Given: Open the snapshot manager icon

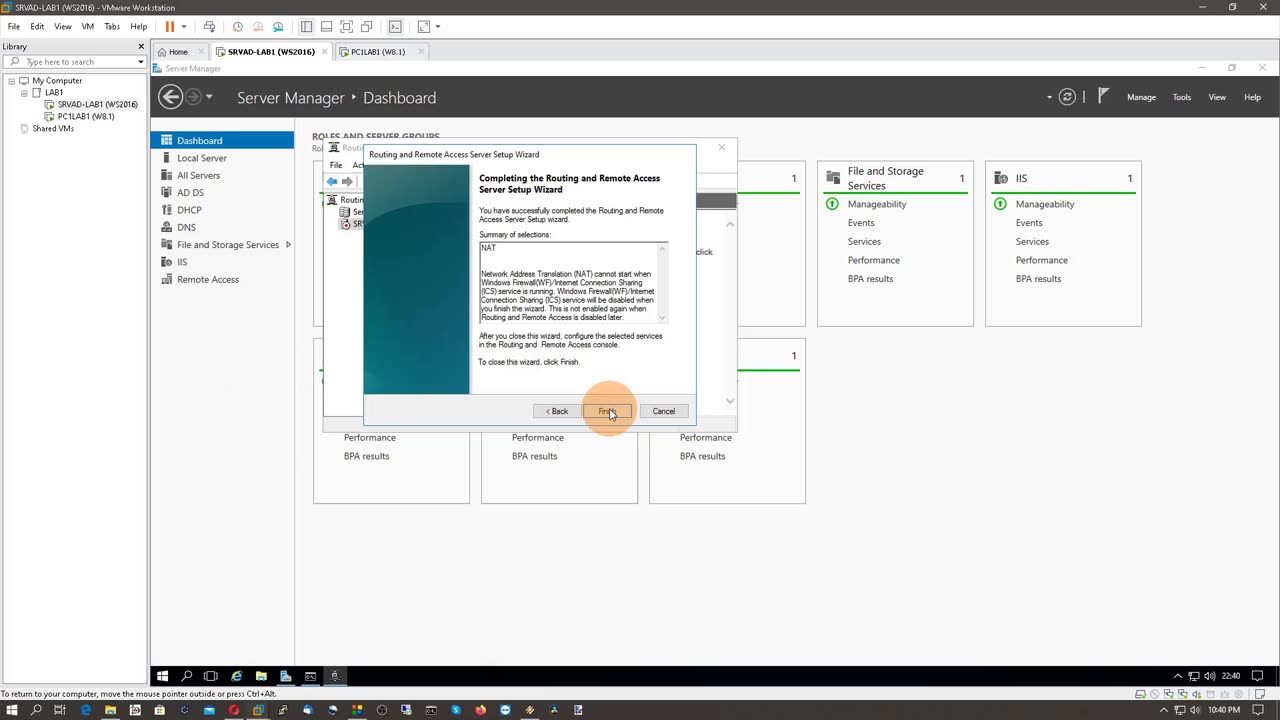Looking at the screenshot, I should 278,27.
